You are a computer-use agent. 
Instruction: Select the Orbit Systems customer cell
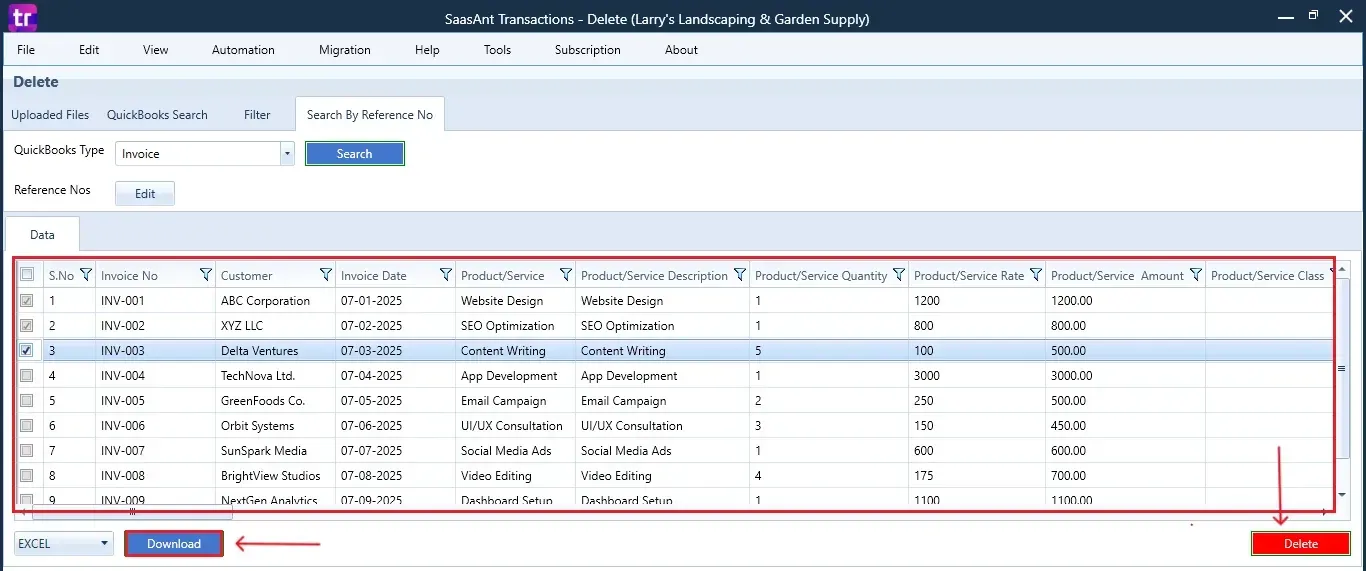(275, 425)
